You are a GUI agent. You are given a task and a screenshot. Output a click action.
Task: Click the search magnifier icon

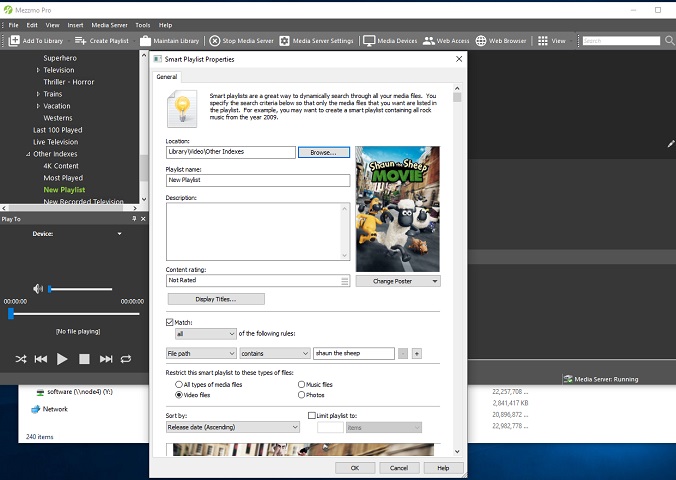tap(670, 41)
